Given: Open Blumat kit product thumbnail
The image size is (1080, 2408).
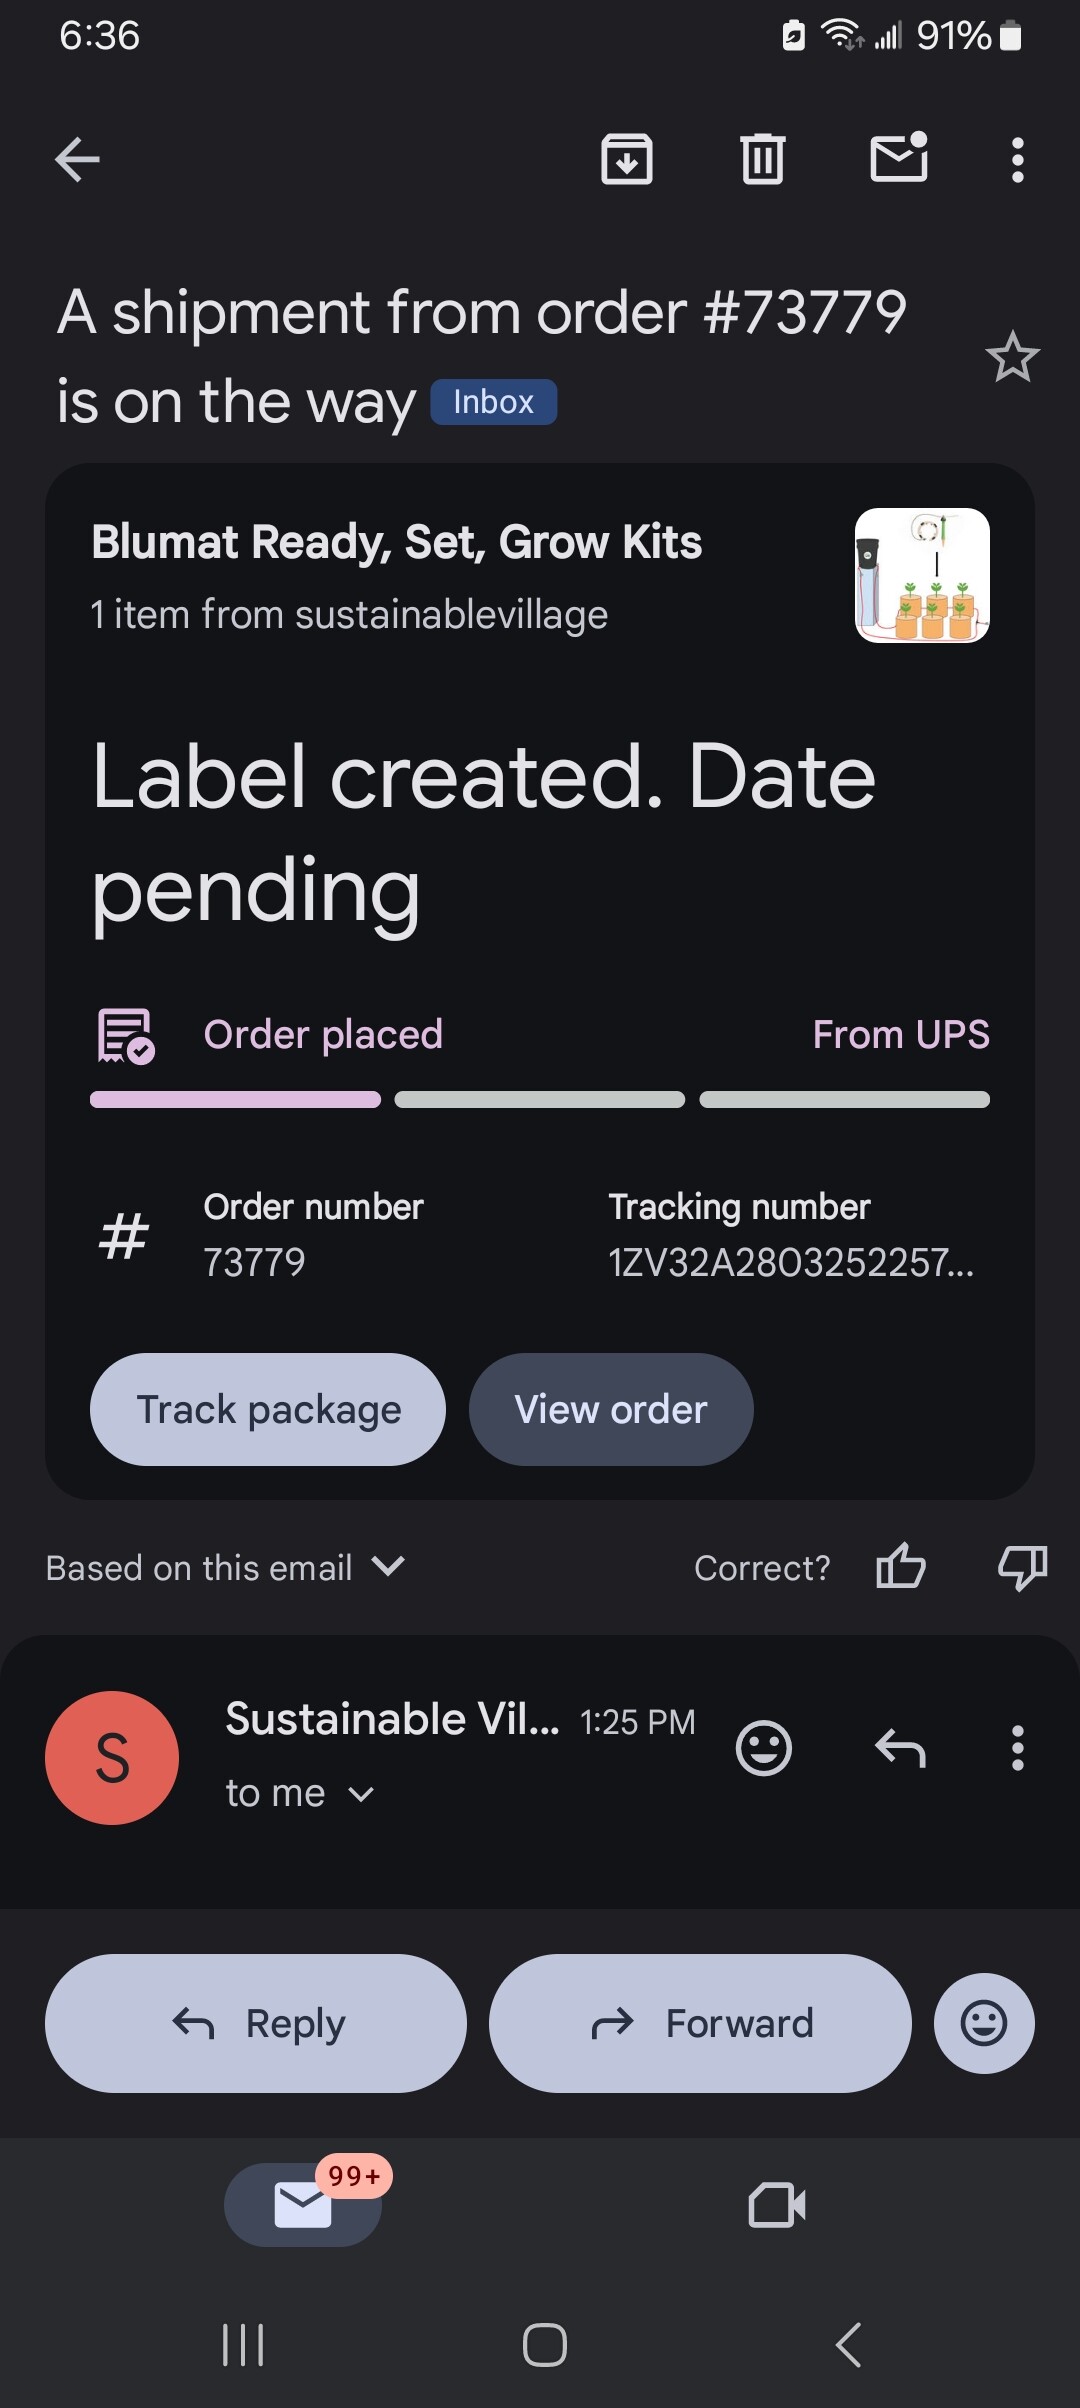Looking at the screenshot, I should tap(921, 575).
